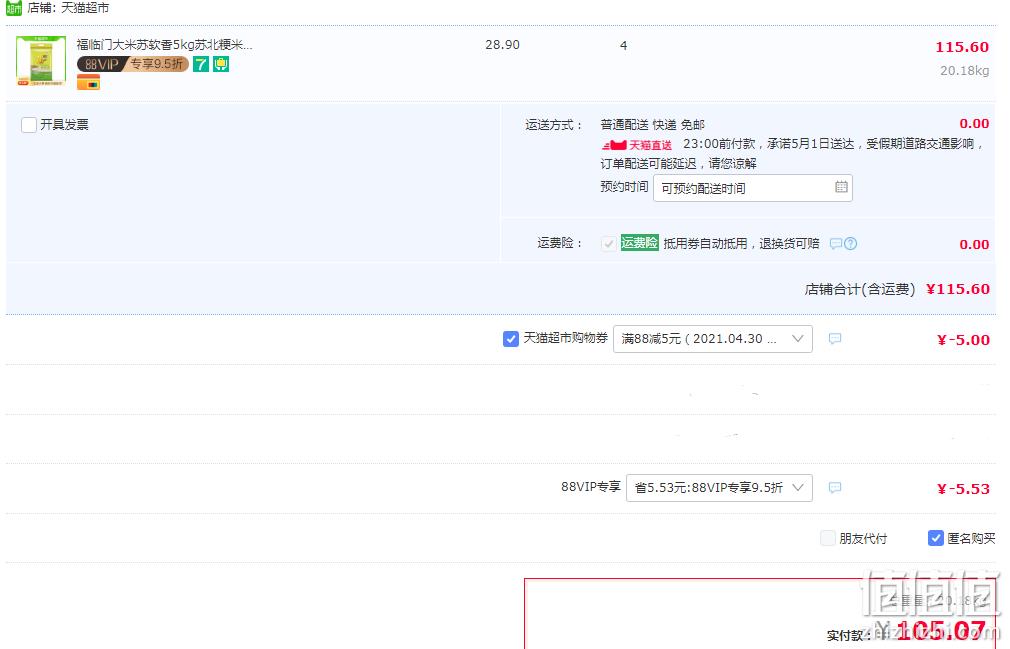Open the 运费险 comment bubble icon
Screen dimensions: 1010x649
click(835, 243)
